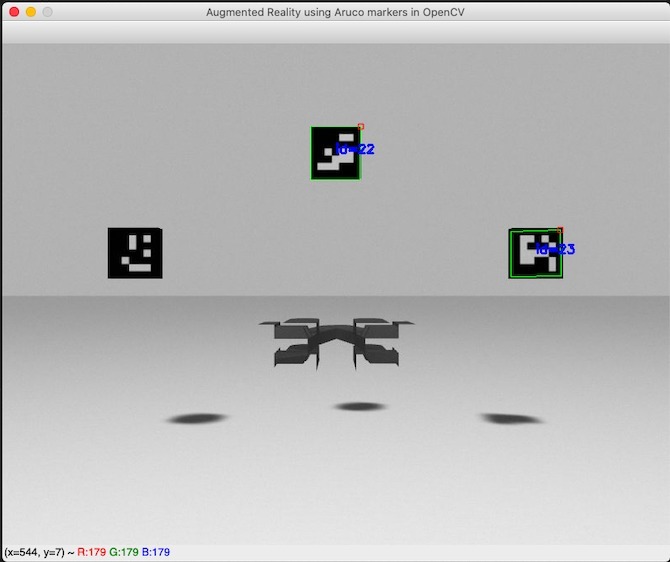
Task: Click the red corner square on marker 22
Action: tap(361, 127)
